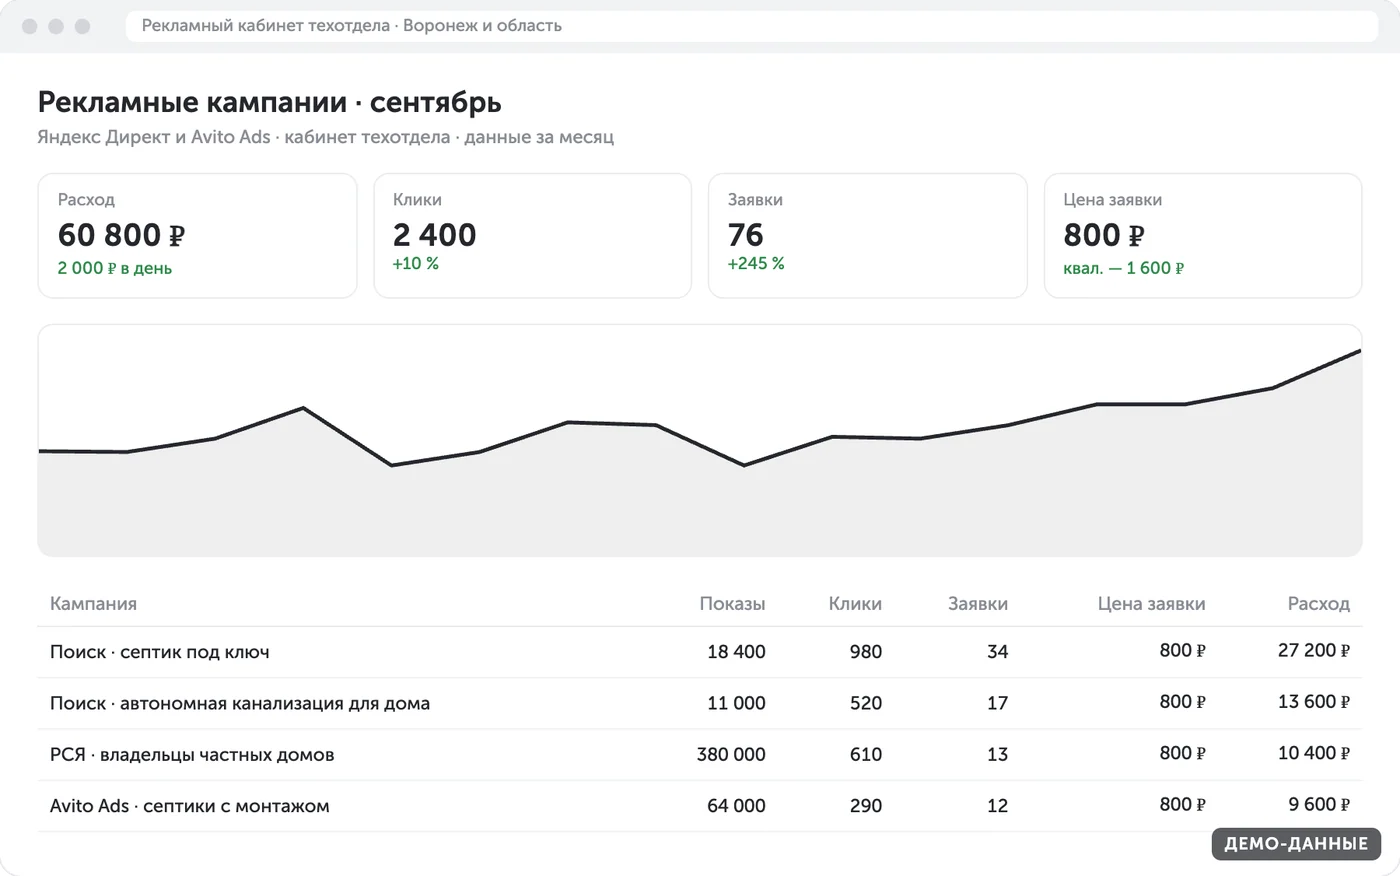
Task: Click the 17 leads cell
Action: coord(998,703)
